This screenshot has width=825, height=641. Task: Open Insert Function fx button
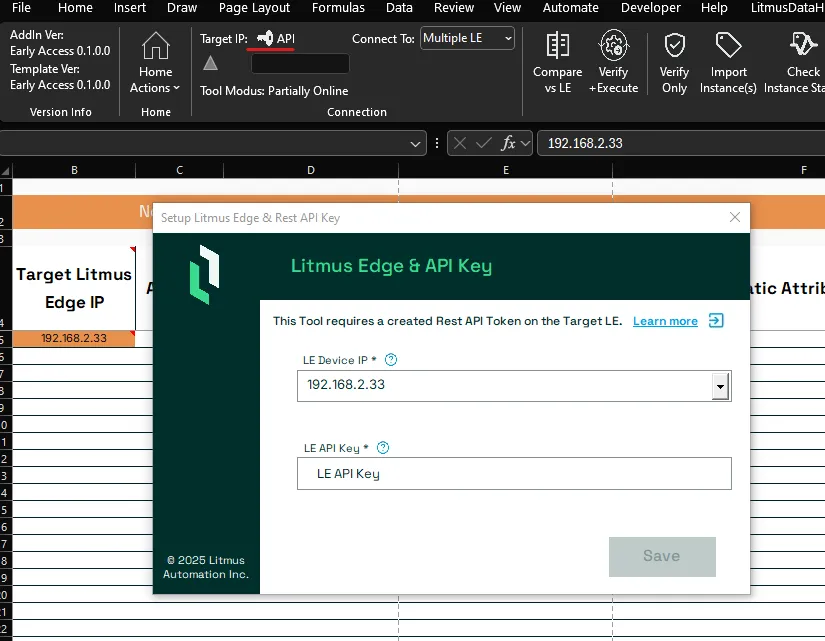tap(508, 143)
